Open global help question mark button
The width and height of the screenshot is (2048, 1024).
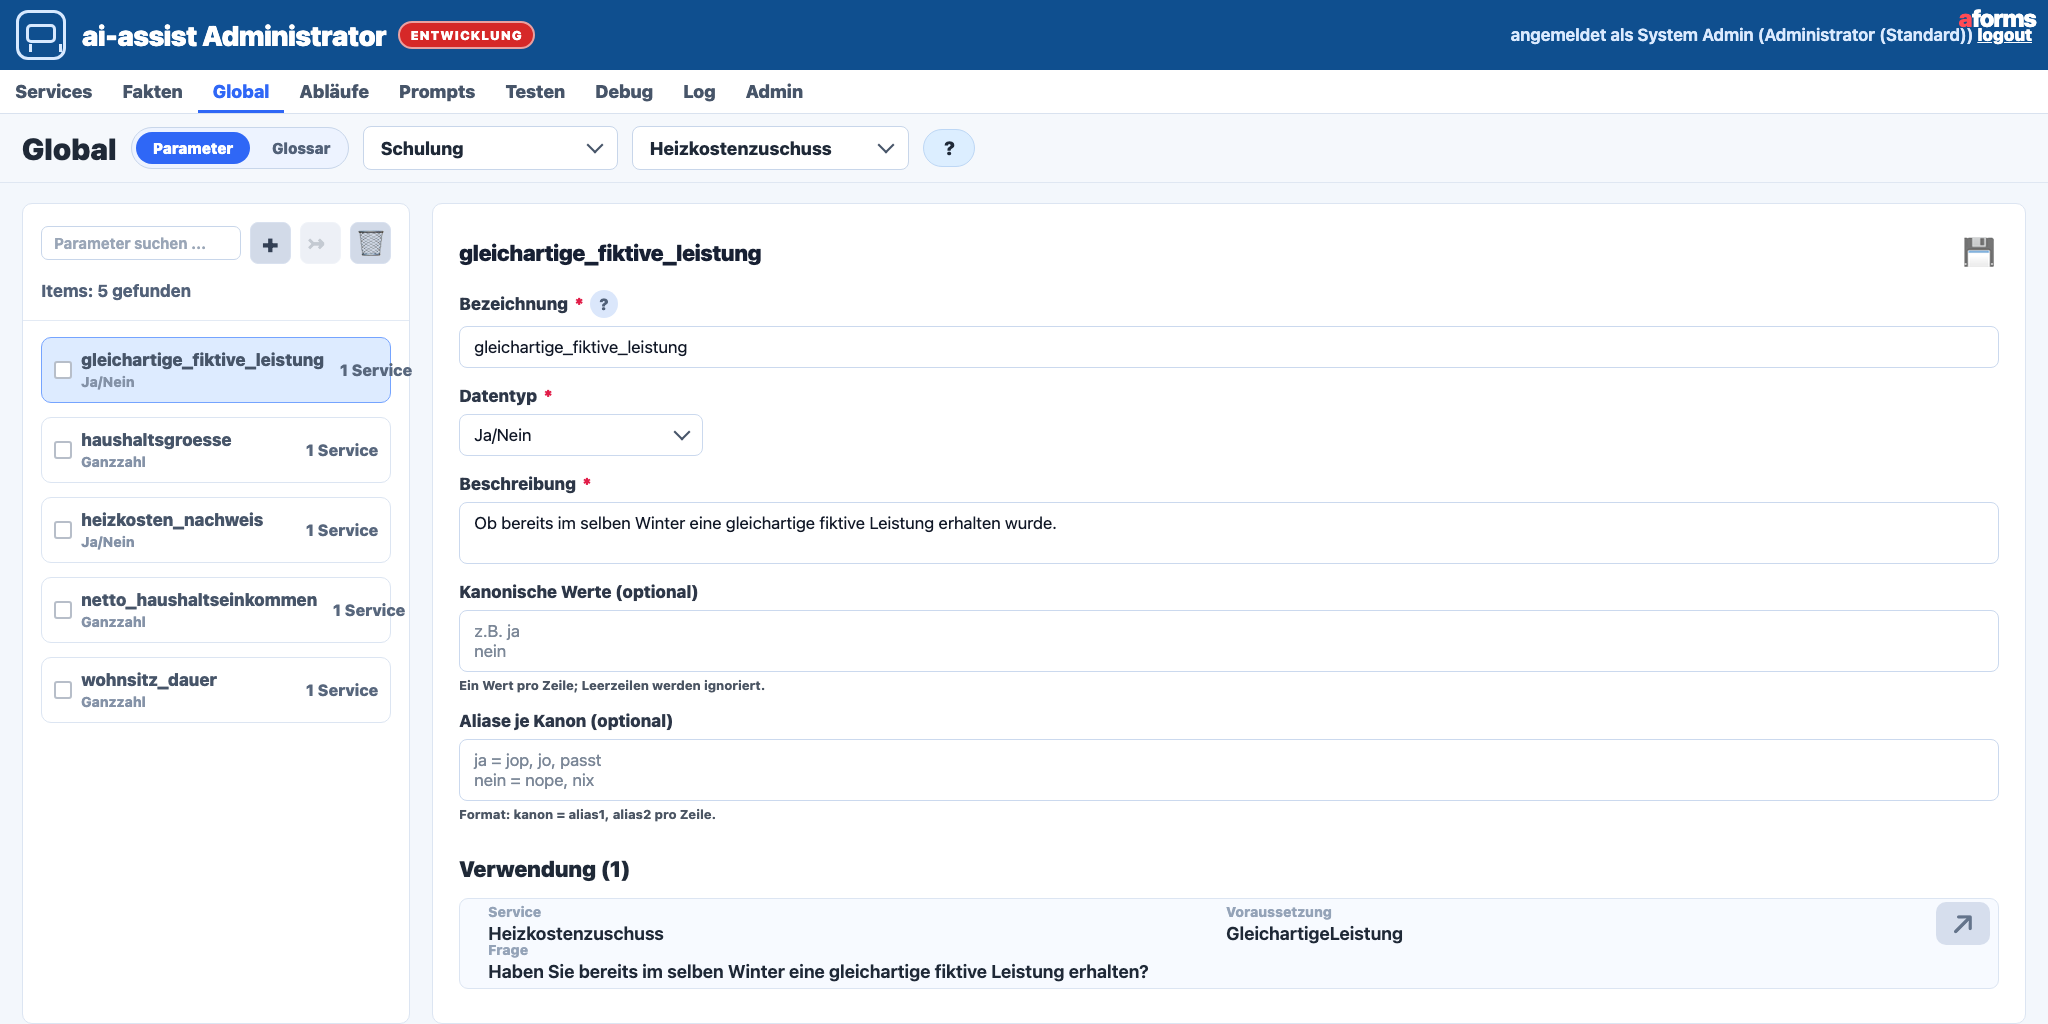coord(949,149)
